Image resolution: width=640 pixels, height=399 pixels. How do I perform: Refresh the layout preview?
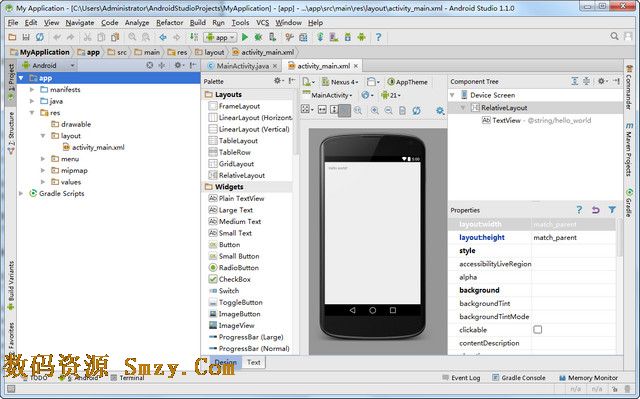point(416,111)
